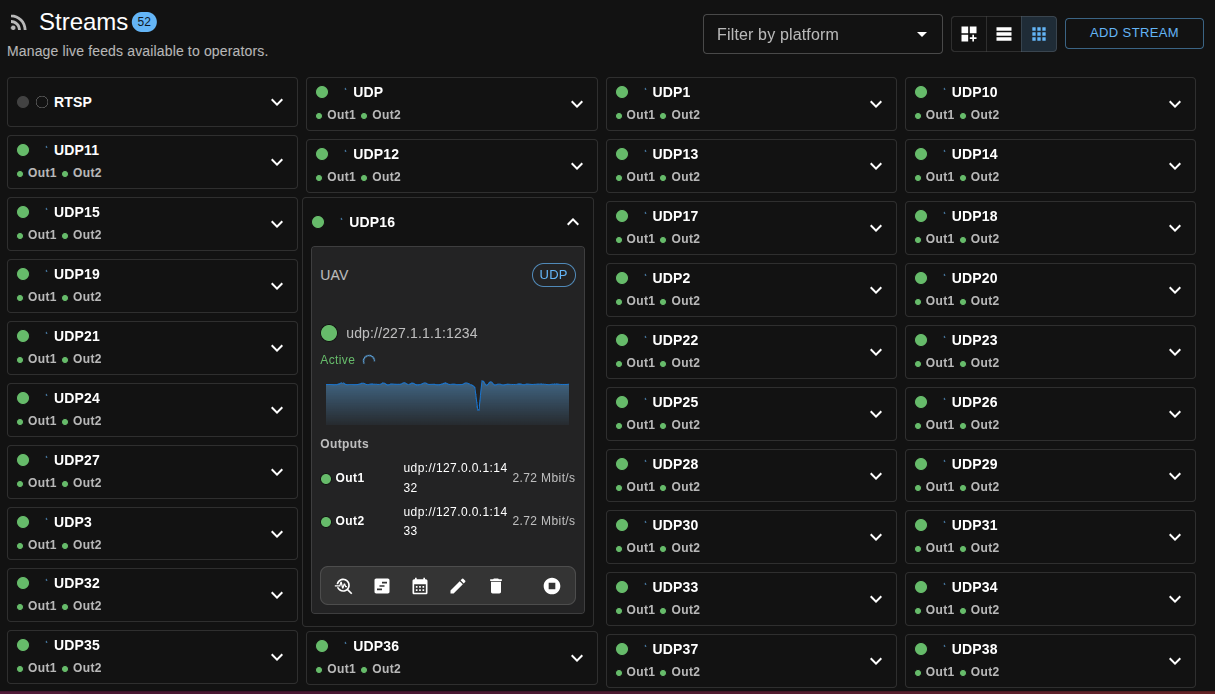
Task: Click the UDP25 stream title
Action: (675, 402)
